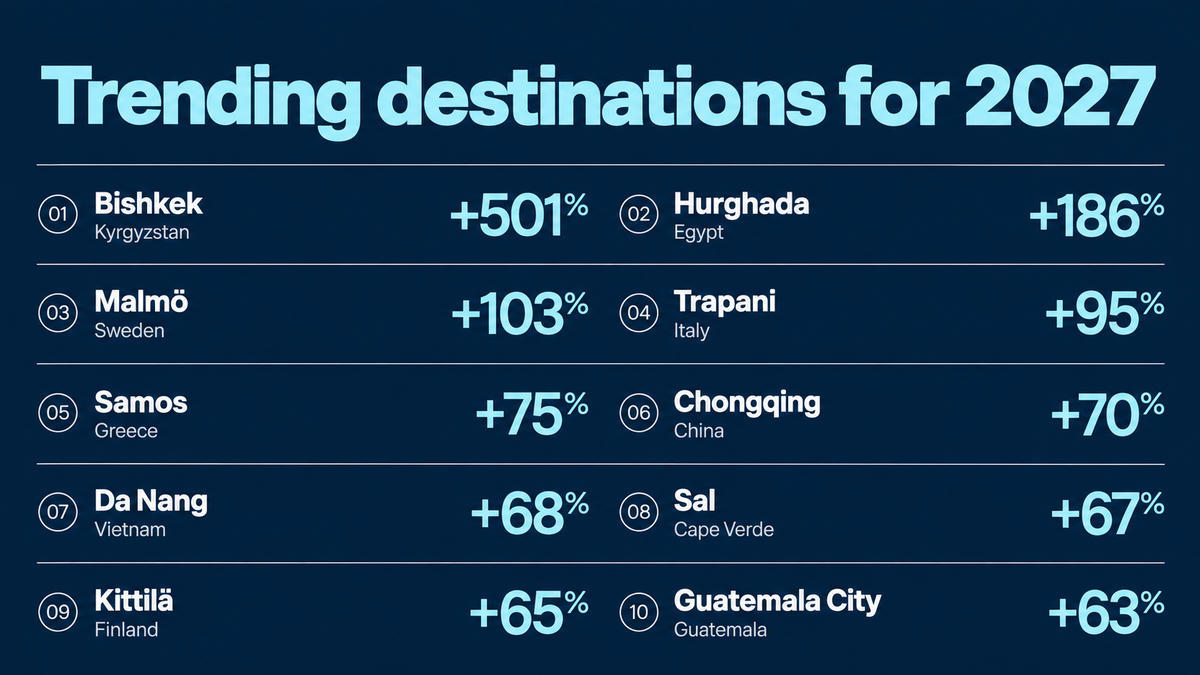Click the circled 02 rank badge
The height and width of the screenshot is (675, 1200).
(x=638, y=214)
